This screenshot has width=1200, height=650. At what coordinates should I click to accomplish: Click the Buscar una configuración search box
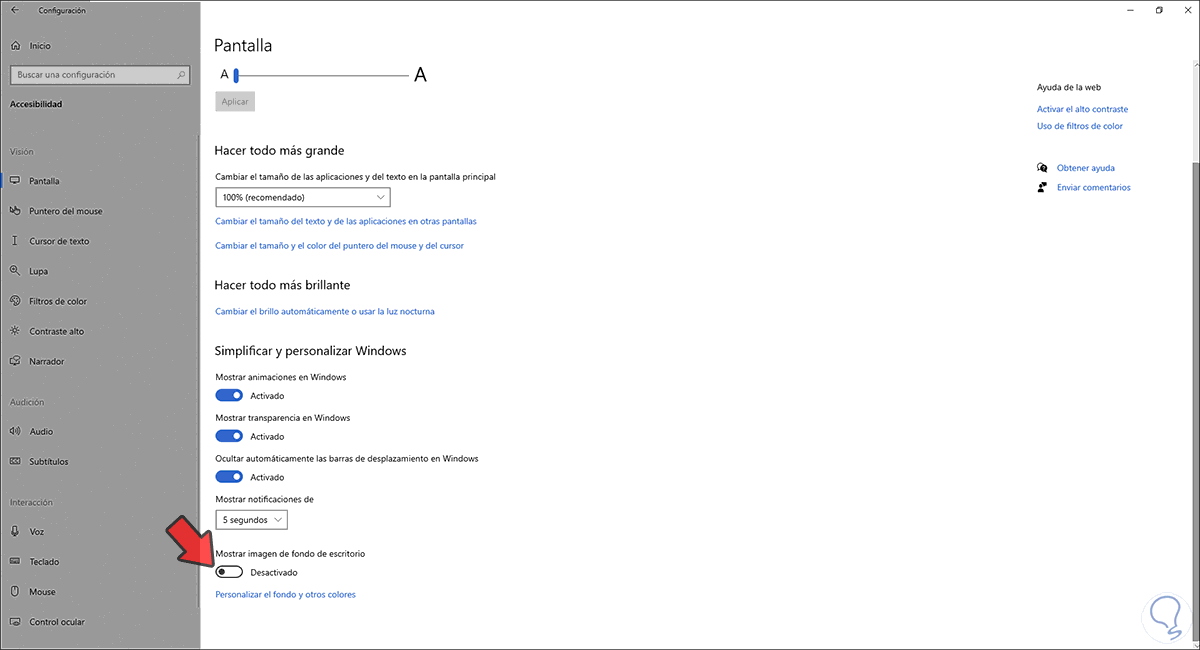(x=98, y=75)
